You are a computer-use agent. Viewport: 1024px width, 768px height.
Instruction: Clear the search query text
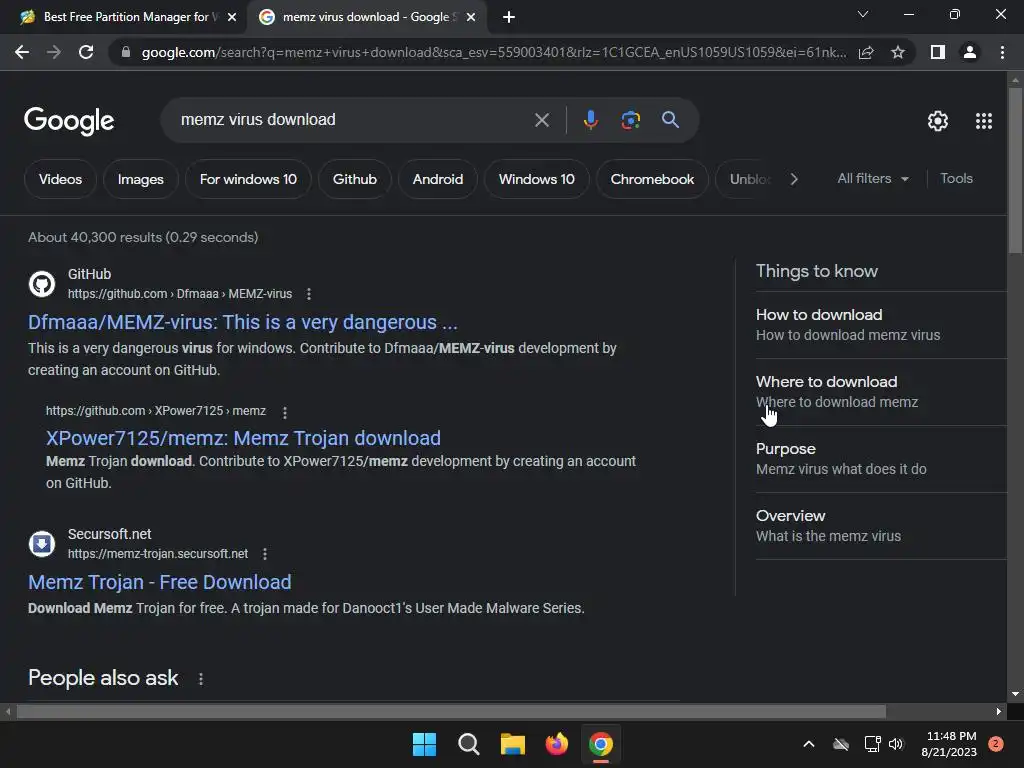coord(541,120)
